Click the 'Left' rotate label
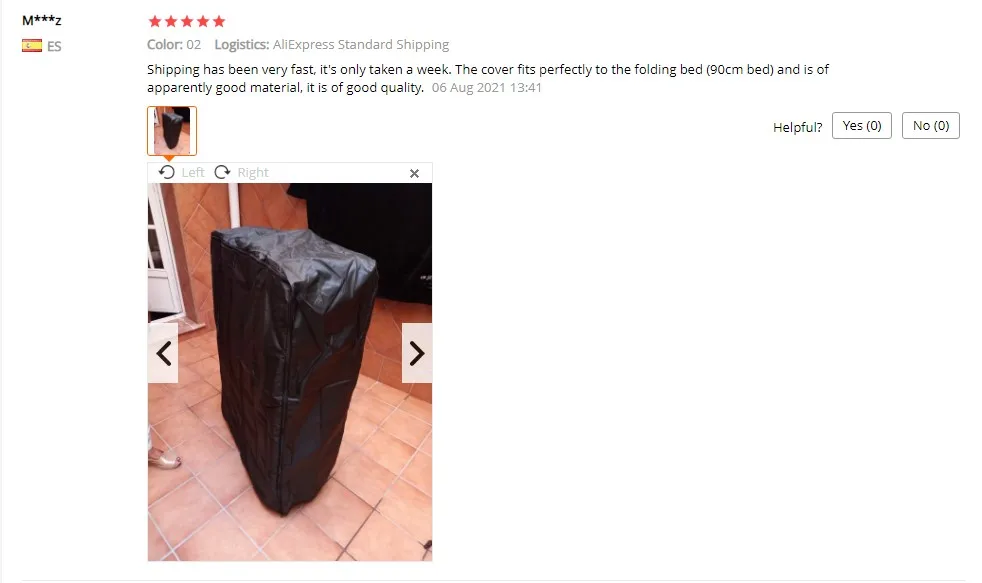This screenshot has width=982, height=583. pyautogui.click(x=193, y=172)
